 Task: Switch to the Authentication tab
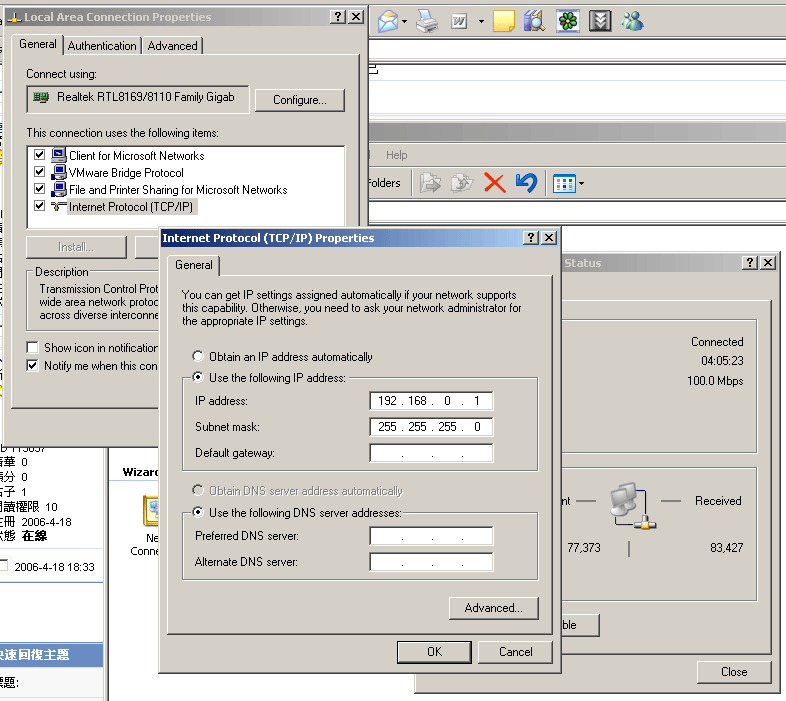pyautogui.click(x=102, y=46)
